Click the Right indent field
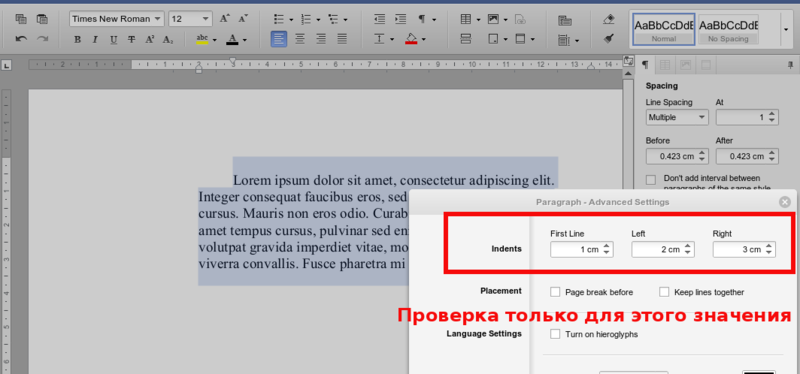Screen dimensions: 800x374 coord(744,250)
